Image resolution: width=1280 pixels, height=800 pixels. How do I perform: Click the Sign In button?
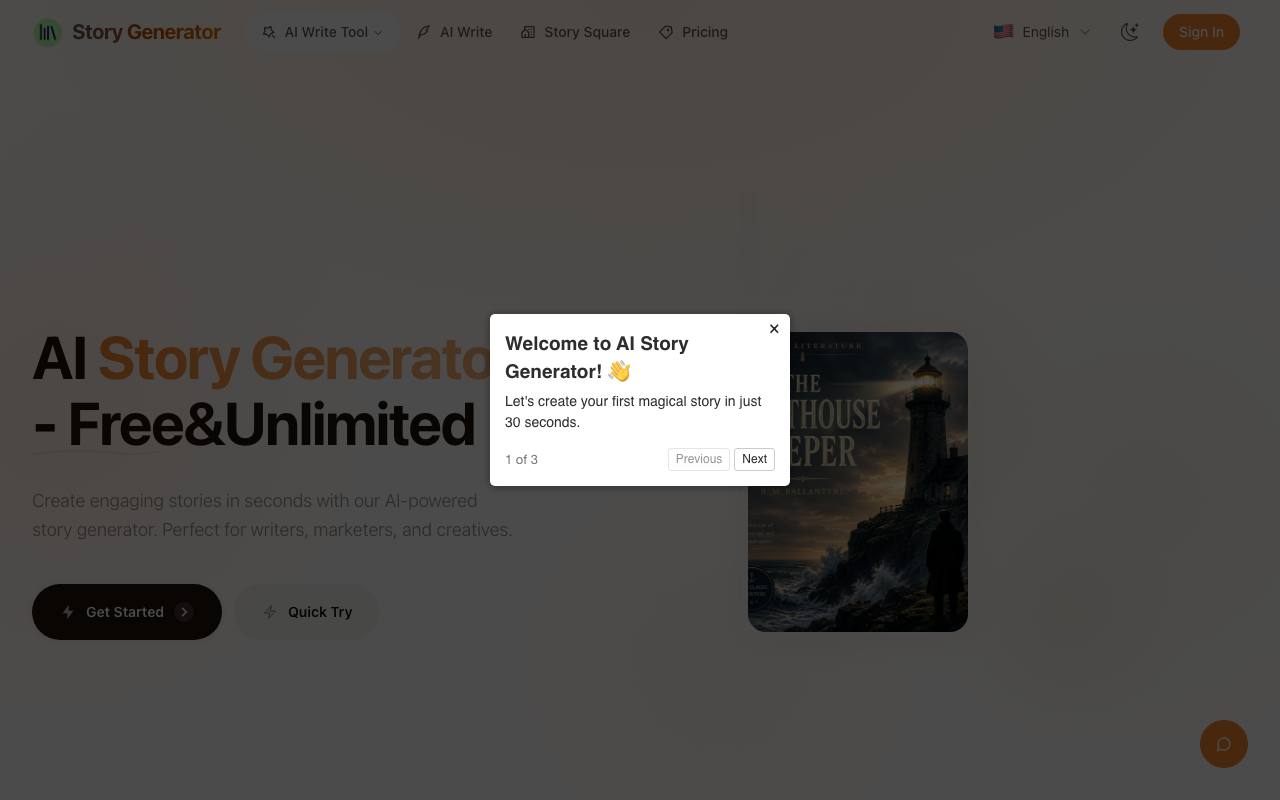(x=1201, y=32)
